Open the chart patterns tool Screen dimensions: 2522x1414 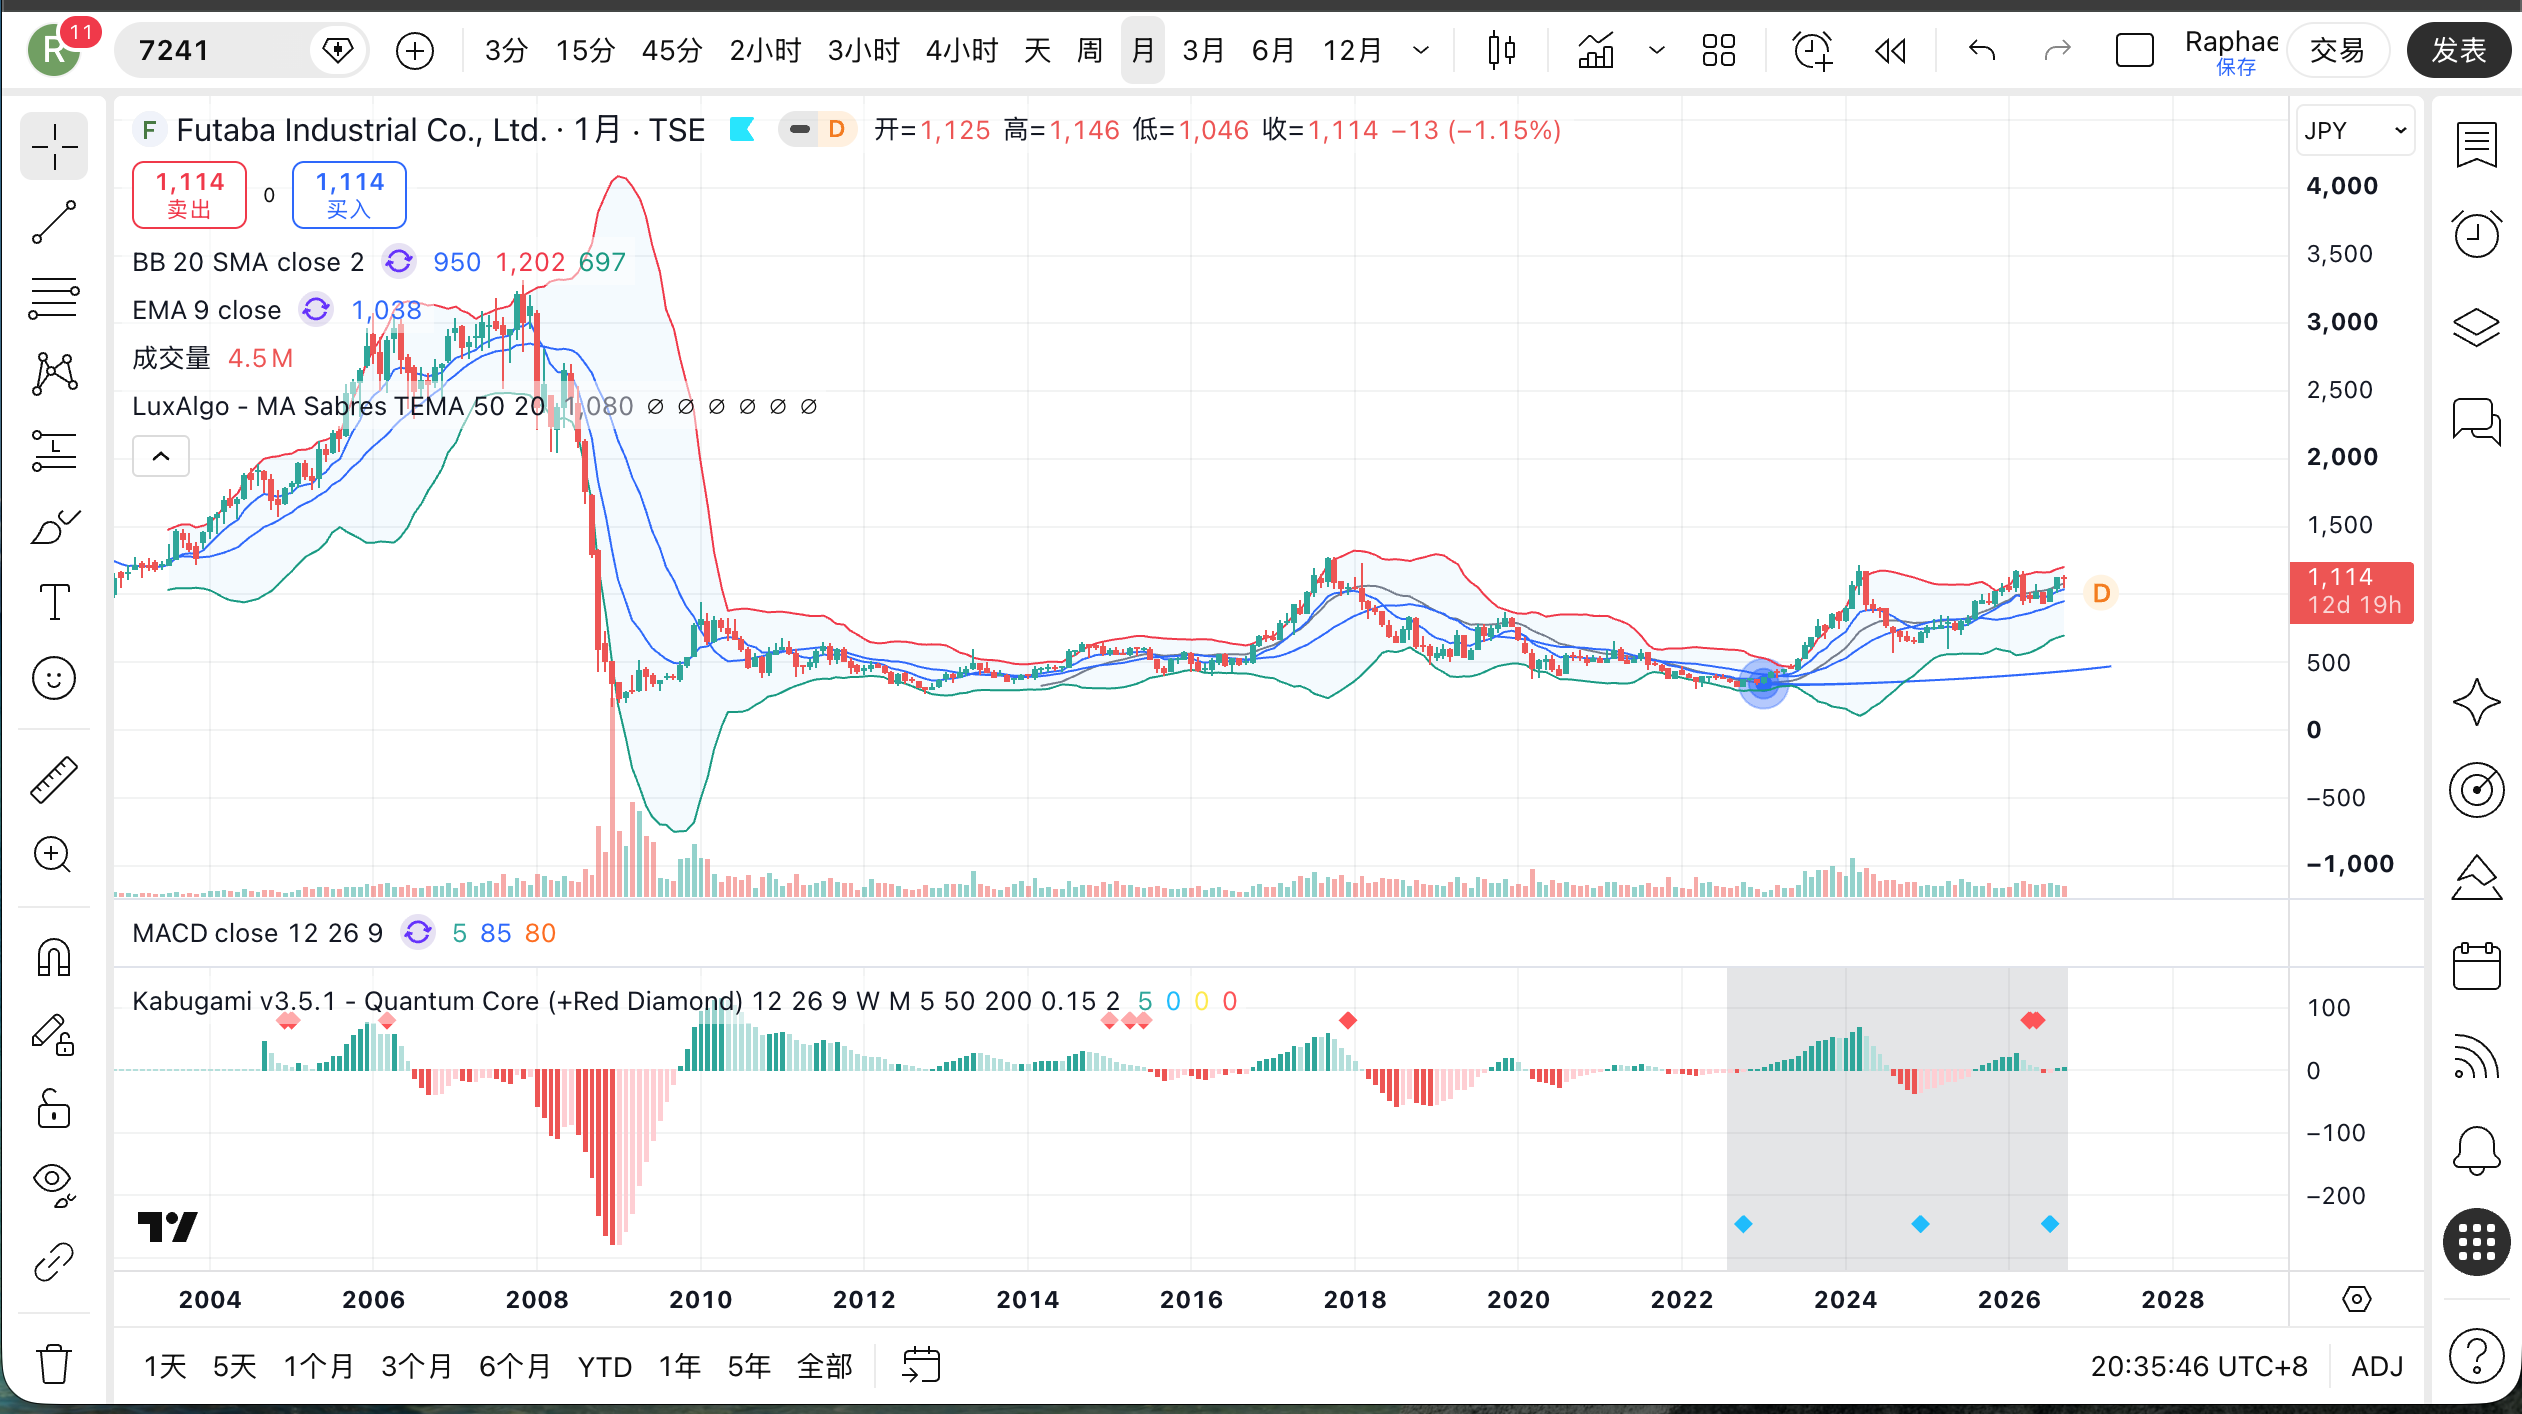tap(54, 374)
